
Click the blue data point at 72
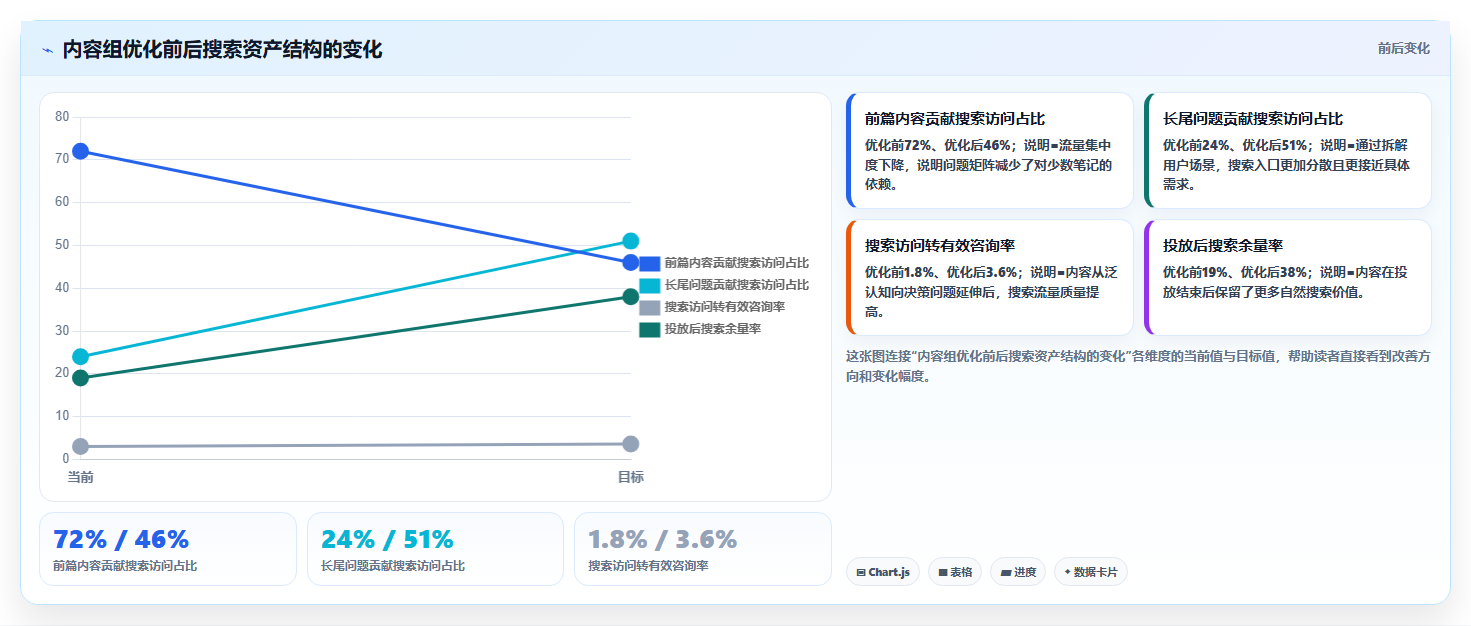point(81,151)
